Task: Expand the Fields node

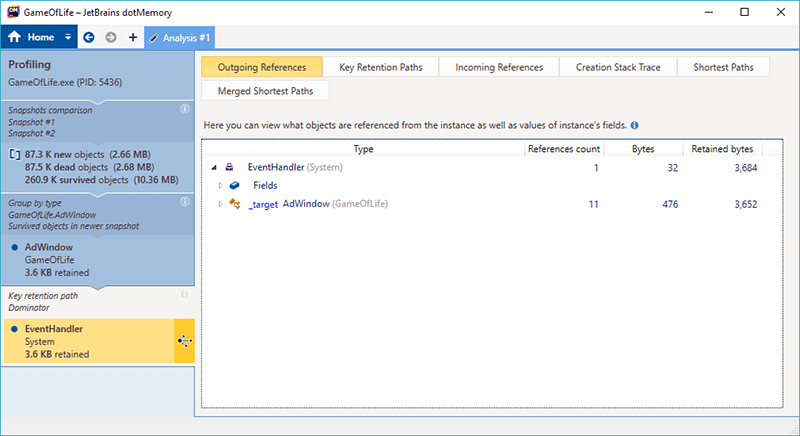Action: pos(220,186)
